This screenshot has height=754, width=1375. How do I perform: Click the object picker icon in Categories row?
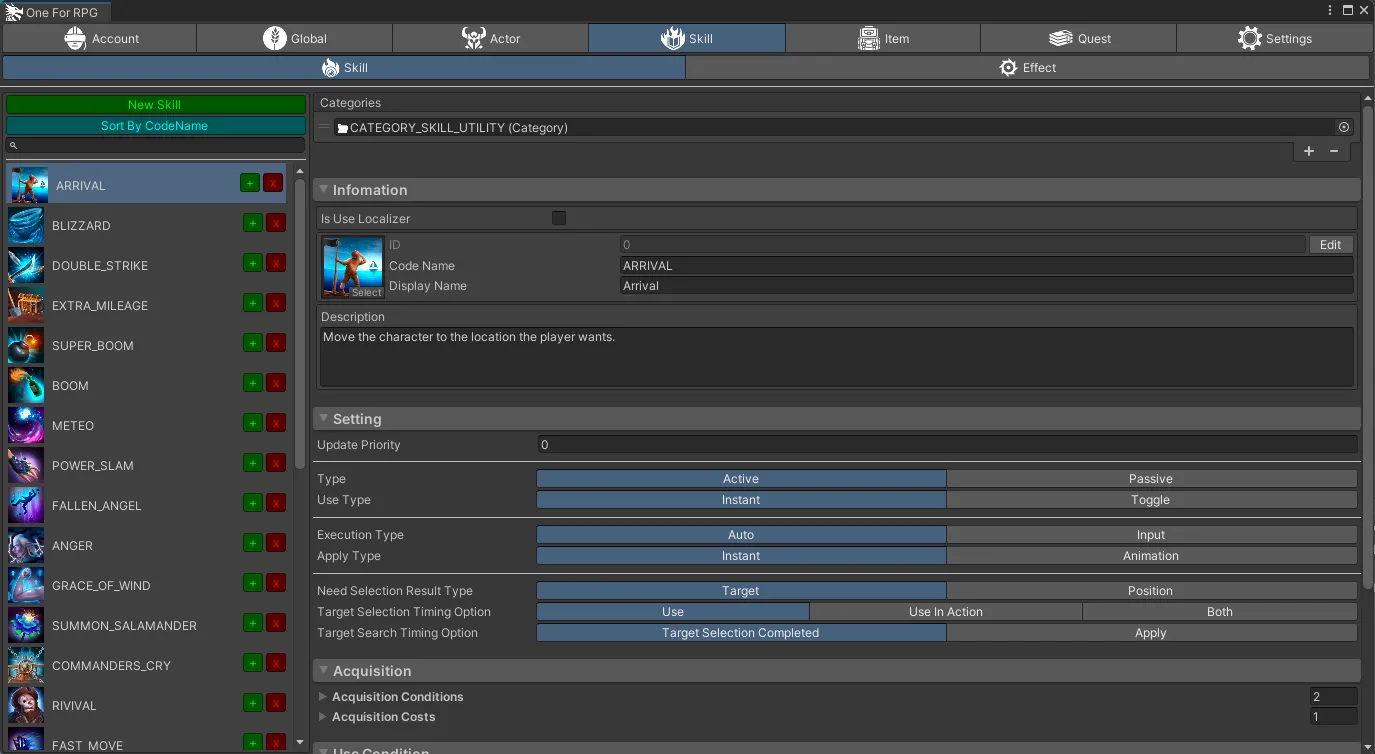[x=1344, y=127]
